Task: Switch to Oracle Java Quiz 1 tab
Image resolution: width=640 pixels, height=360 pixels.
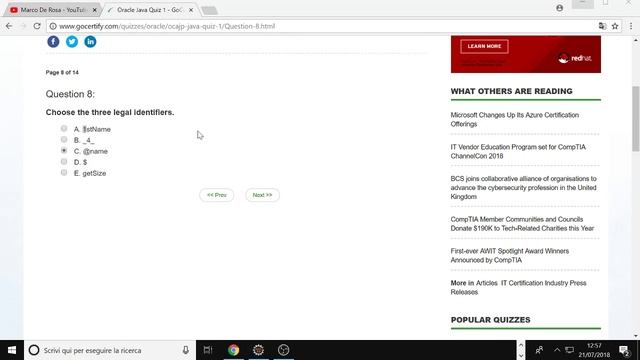Action: pos(150,10)
